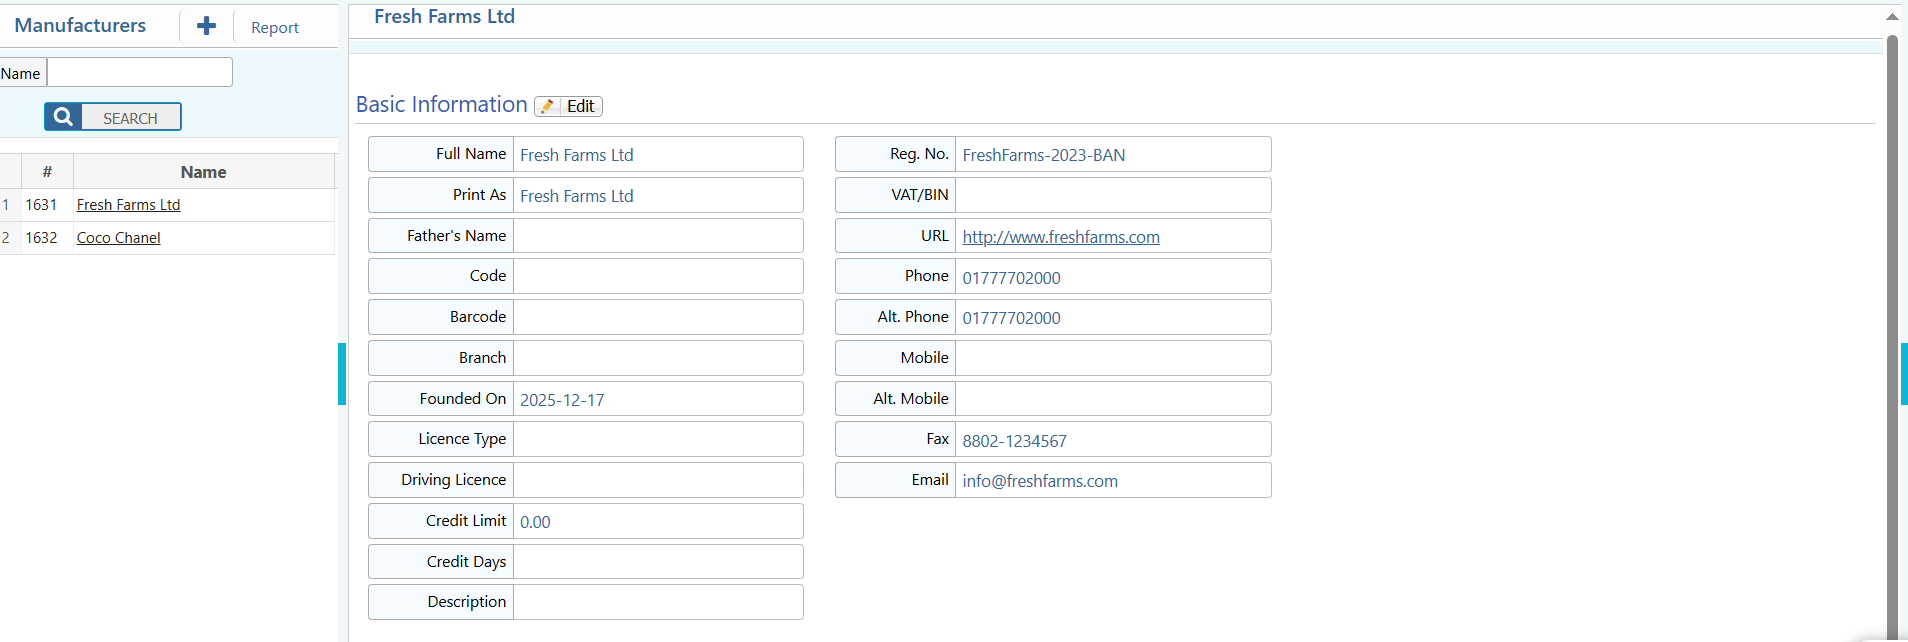Click the right edge teal handle
Image resolution: width=1908 pixels, height=642 pixels.
(1904, 374)
